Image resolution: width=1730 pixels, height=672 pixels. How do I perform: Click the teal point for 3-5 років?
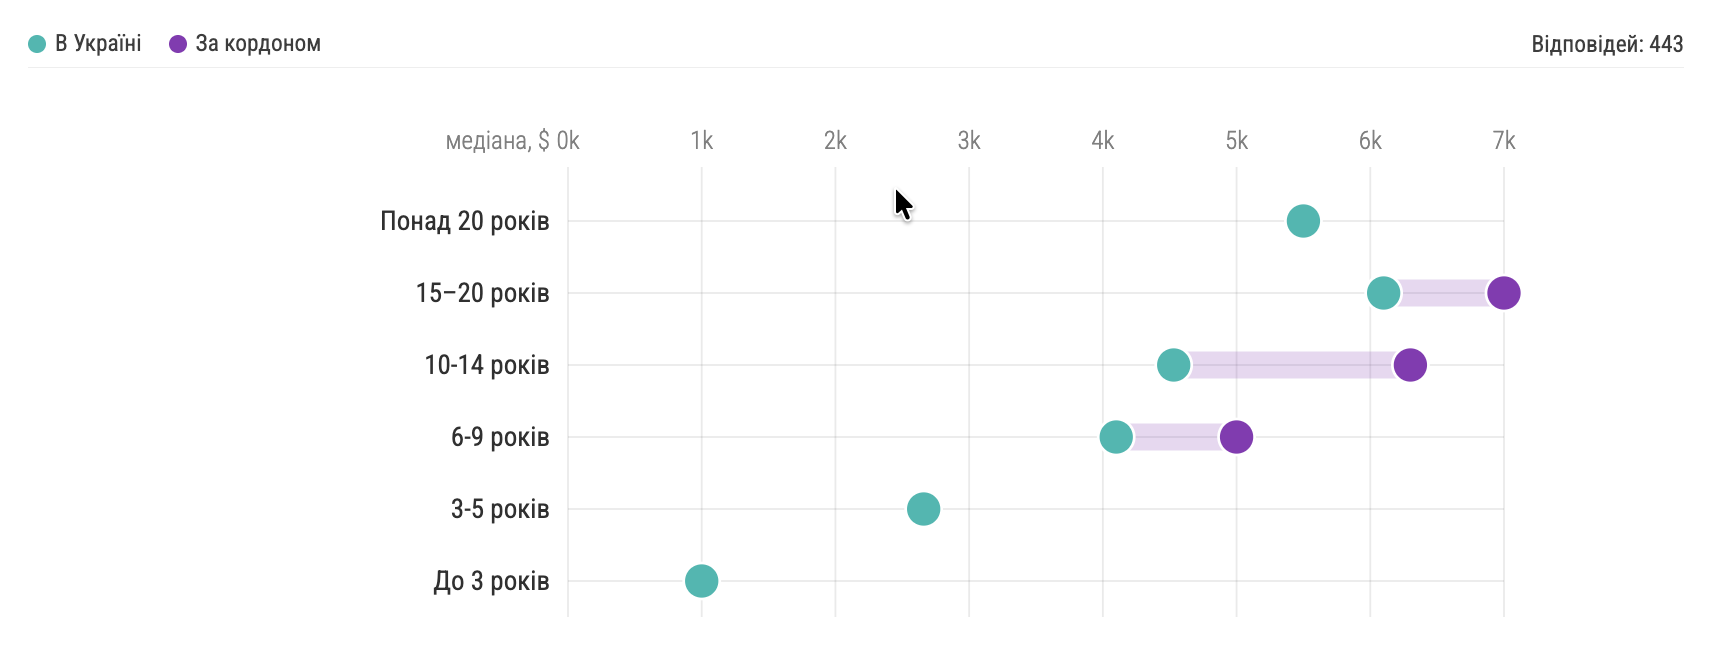click(x=923, y=509)
